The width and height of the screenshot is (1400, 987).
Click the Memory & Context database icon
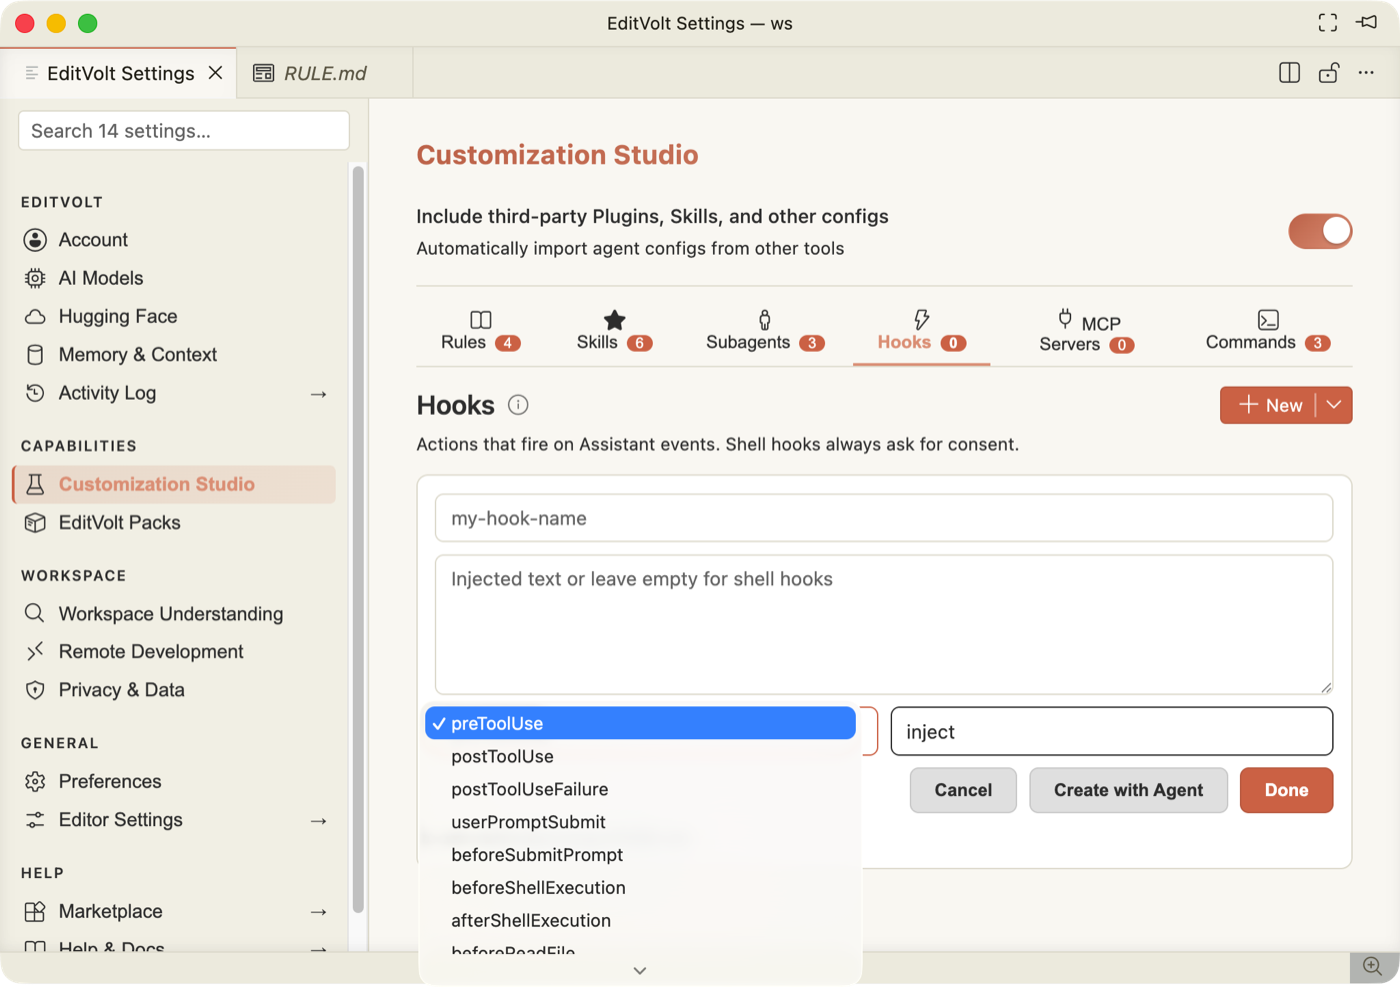point(35,355)
